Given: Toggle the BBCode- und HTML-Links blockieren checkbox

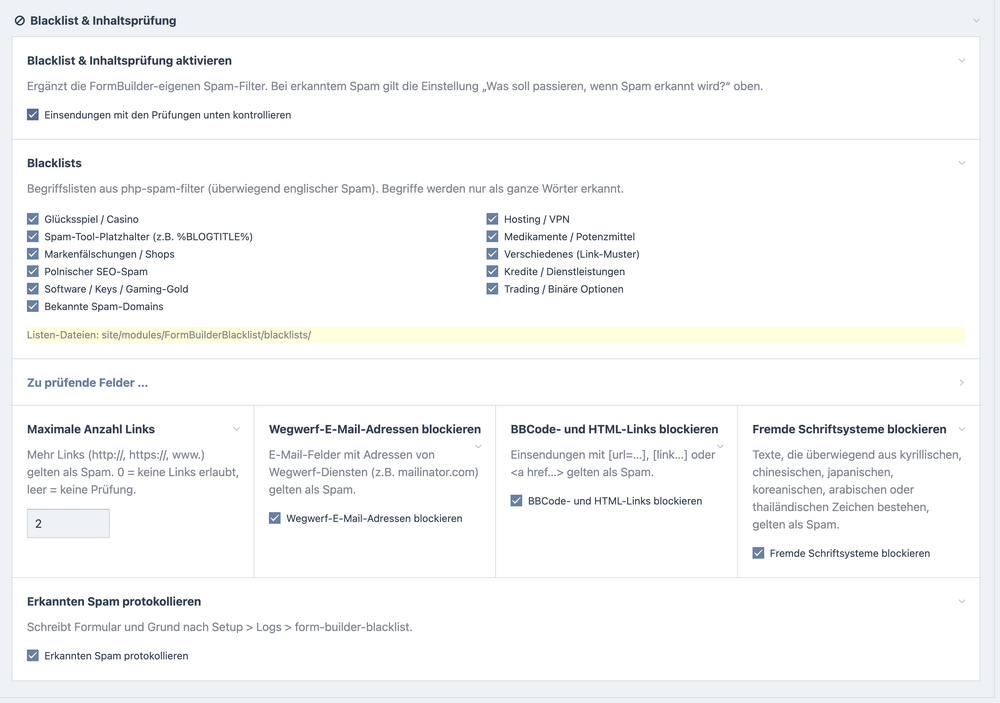Looking at the screenshot, I should (x=517, y=501).
